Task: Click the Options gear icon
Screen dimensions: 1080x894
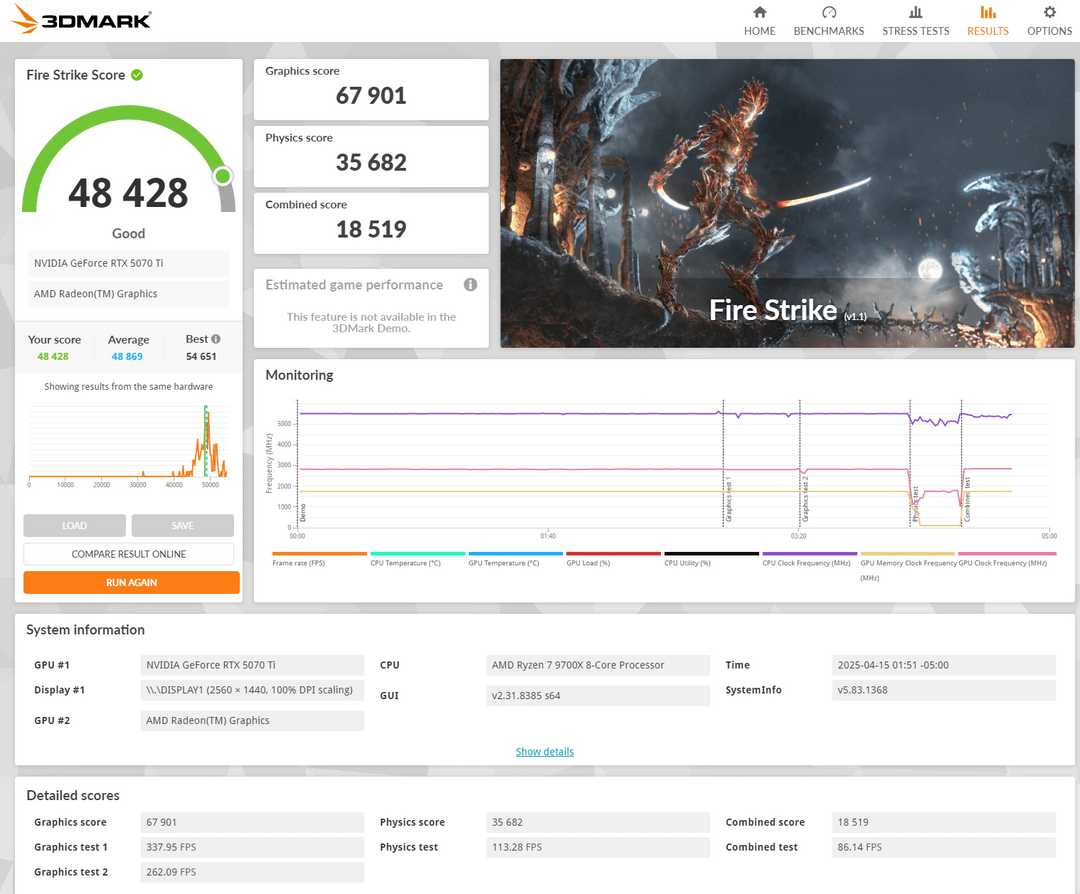Action: (1049, 12)
